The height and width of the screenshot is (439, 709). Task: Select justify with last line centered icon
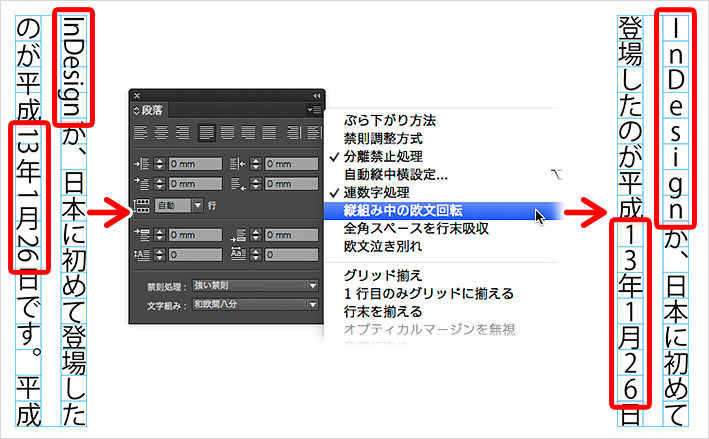click(227, 133)
